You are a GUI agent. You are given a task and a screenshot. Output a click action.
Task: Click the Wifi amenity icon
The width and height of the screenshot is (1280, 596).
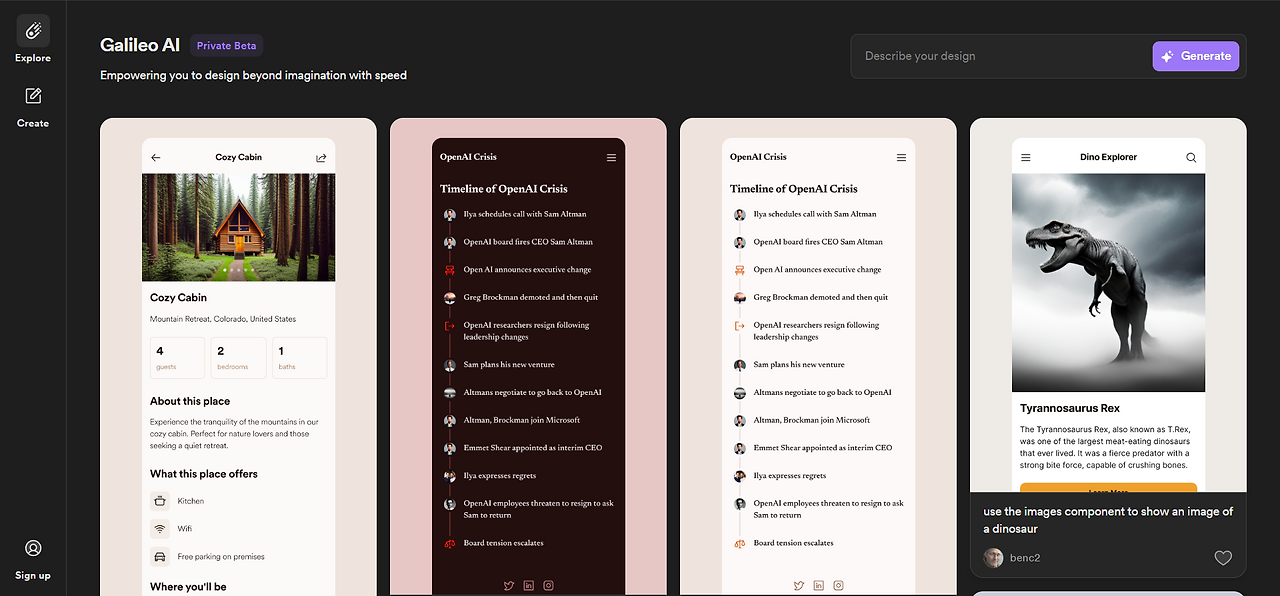pos(159,529)
